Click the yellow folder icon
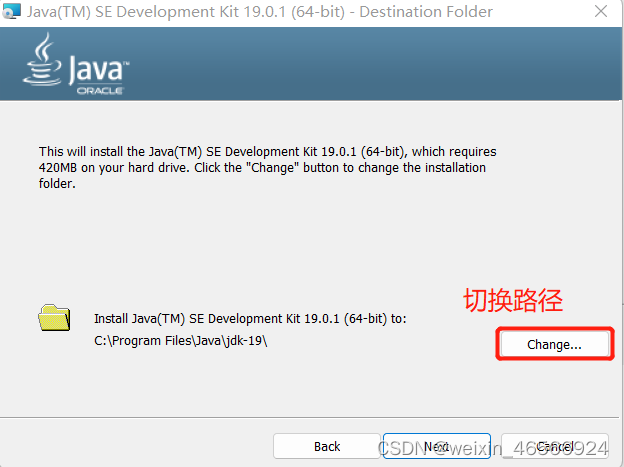 pos(55,318)
